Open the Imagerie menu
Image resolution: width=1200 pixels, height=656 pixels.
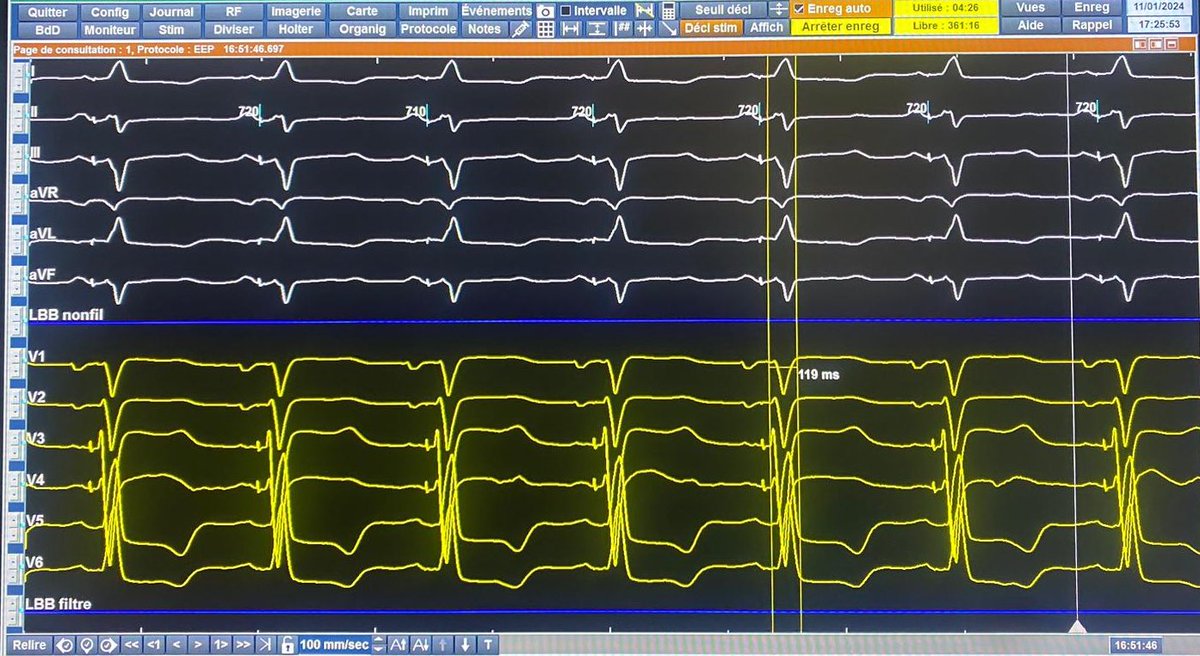pos(297,11)
